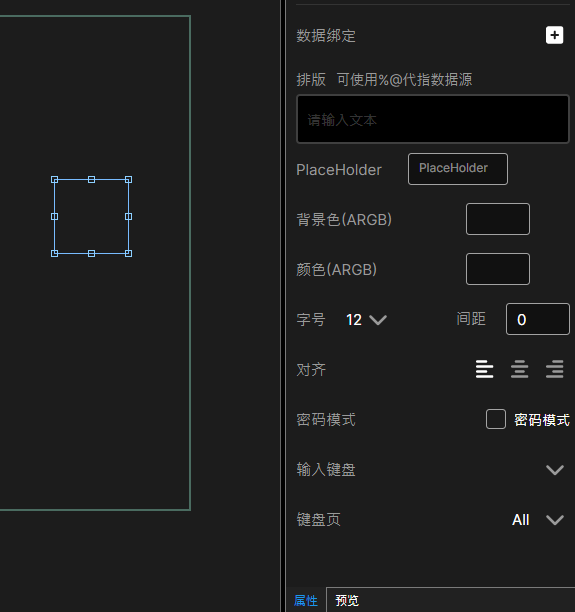
Task: Set text alignment to right
Action: (x=555, y=369)
